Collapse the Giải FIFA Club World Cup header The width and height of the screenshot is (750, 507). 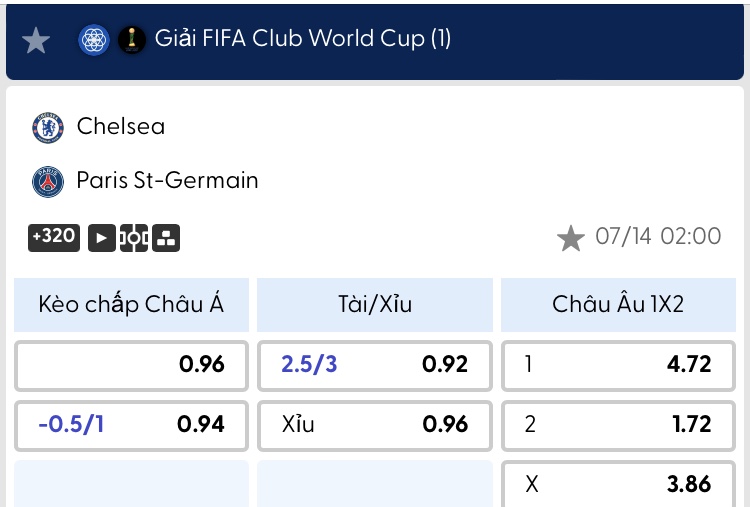pos(375,41)
